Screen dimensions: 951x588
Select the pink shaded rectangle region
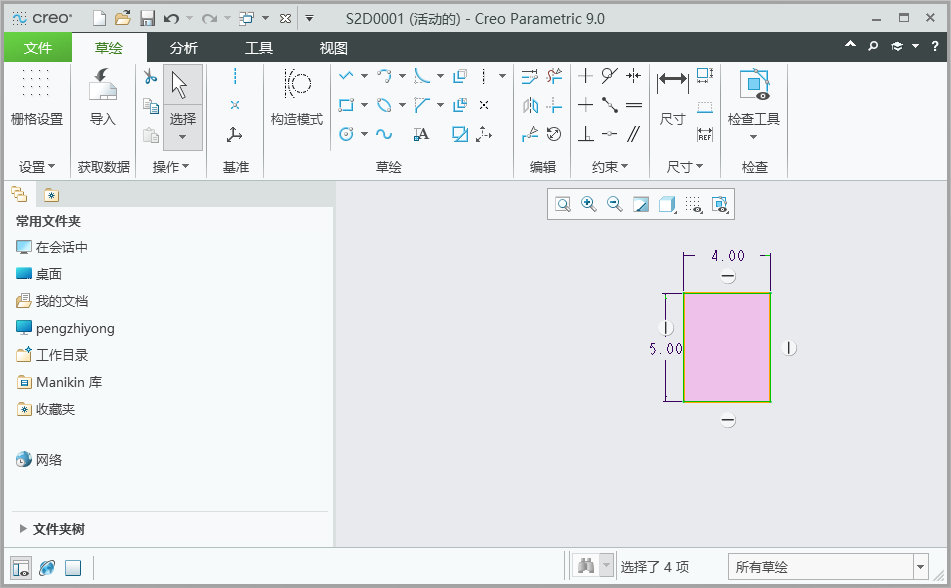point(727,347)
